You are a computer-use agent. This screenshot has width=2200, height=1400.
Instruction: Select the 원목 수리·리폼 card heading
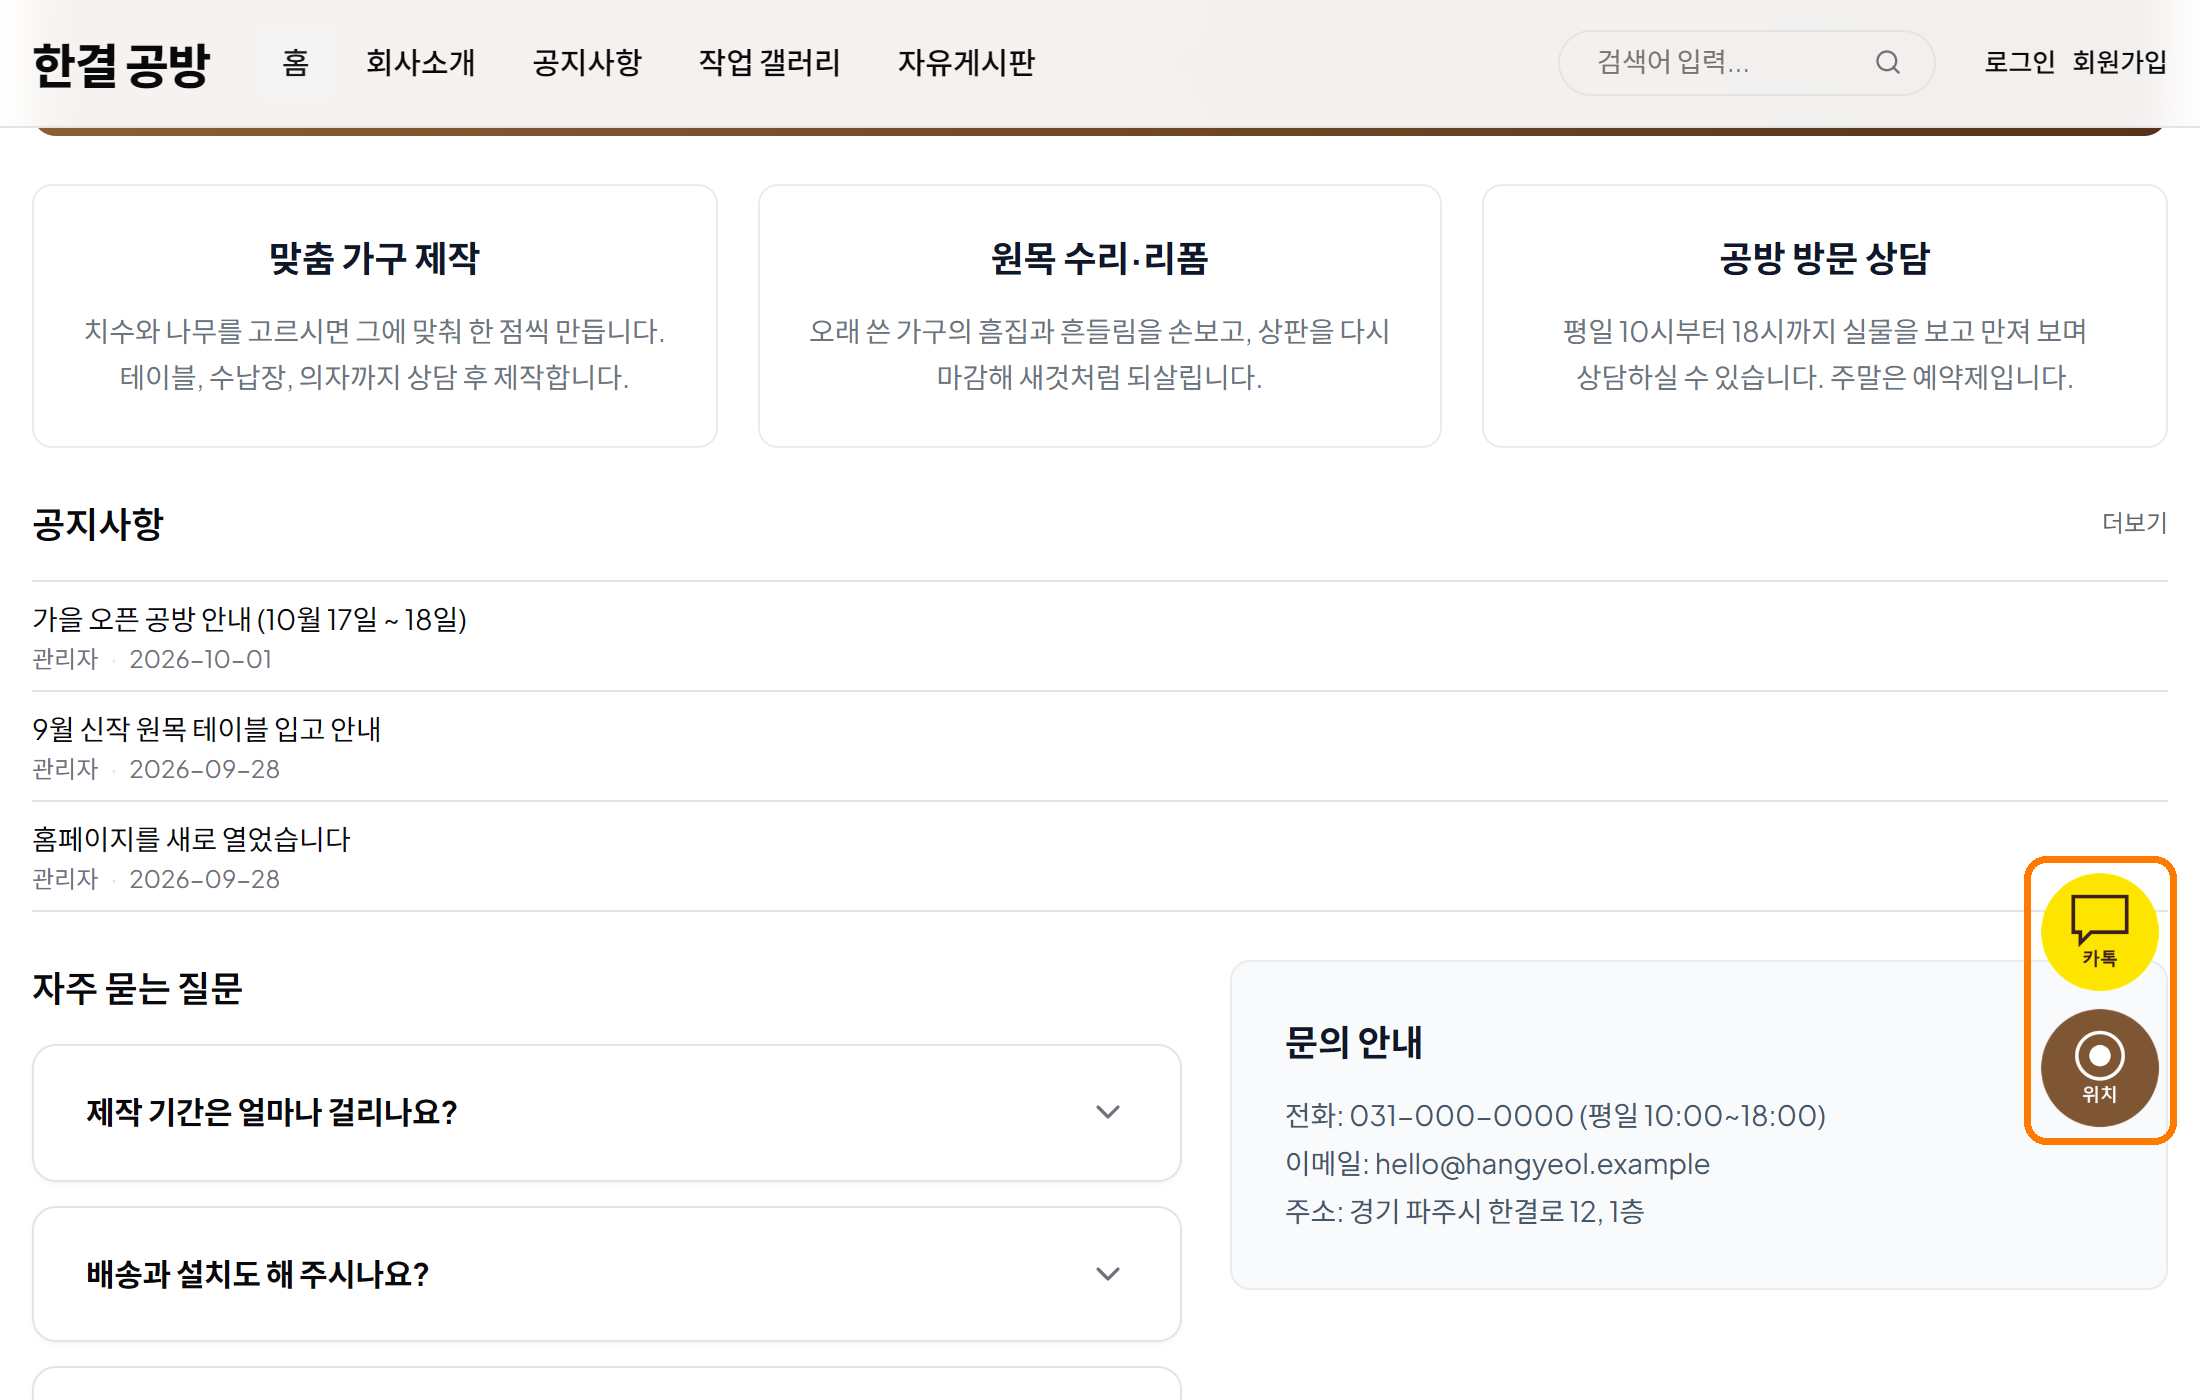click(x=1099, y=259)
